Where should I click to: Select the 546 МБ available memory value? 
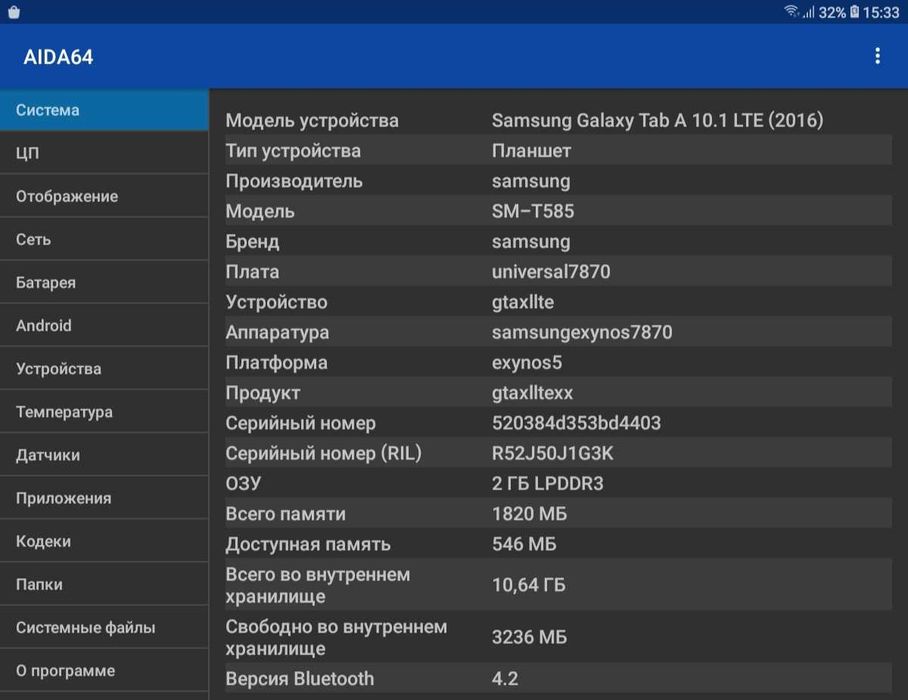[523, 544]
